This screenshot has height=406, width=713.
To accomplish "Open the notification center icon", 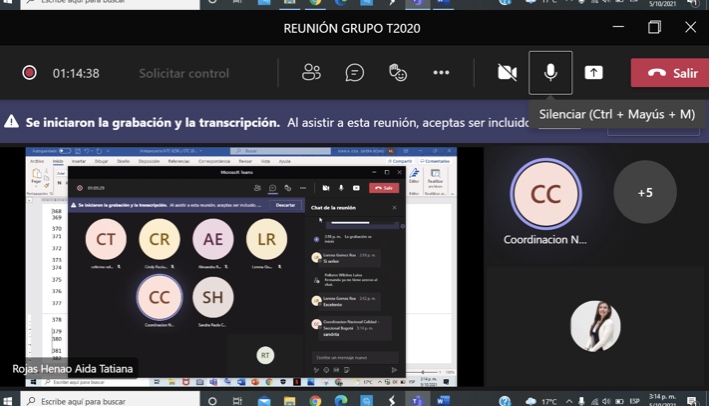I will click(691, 401).
